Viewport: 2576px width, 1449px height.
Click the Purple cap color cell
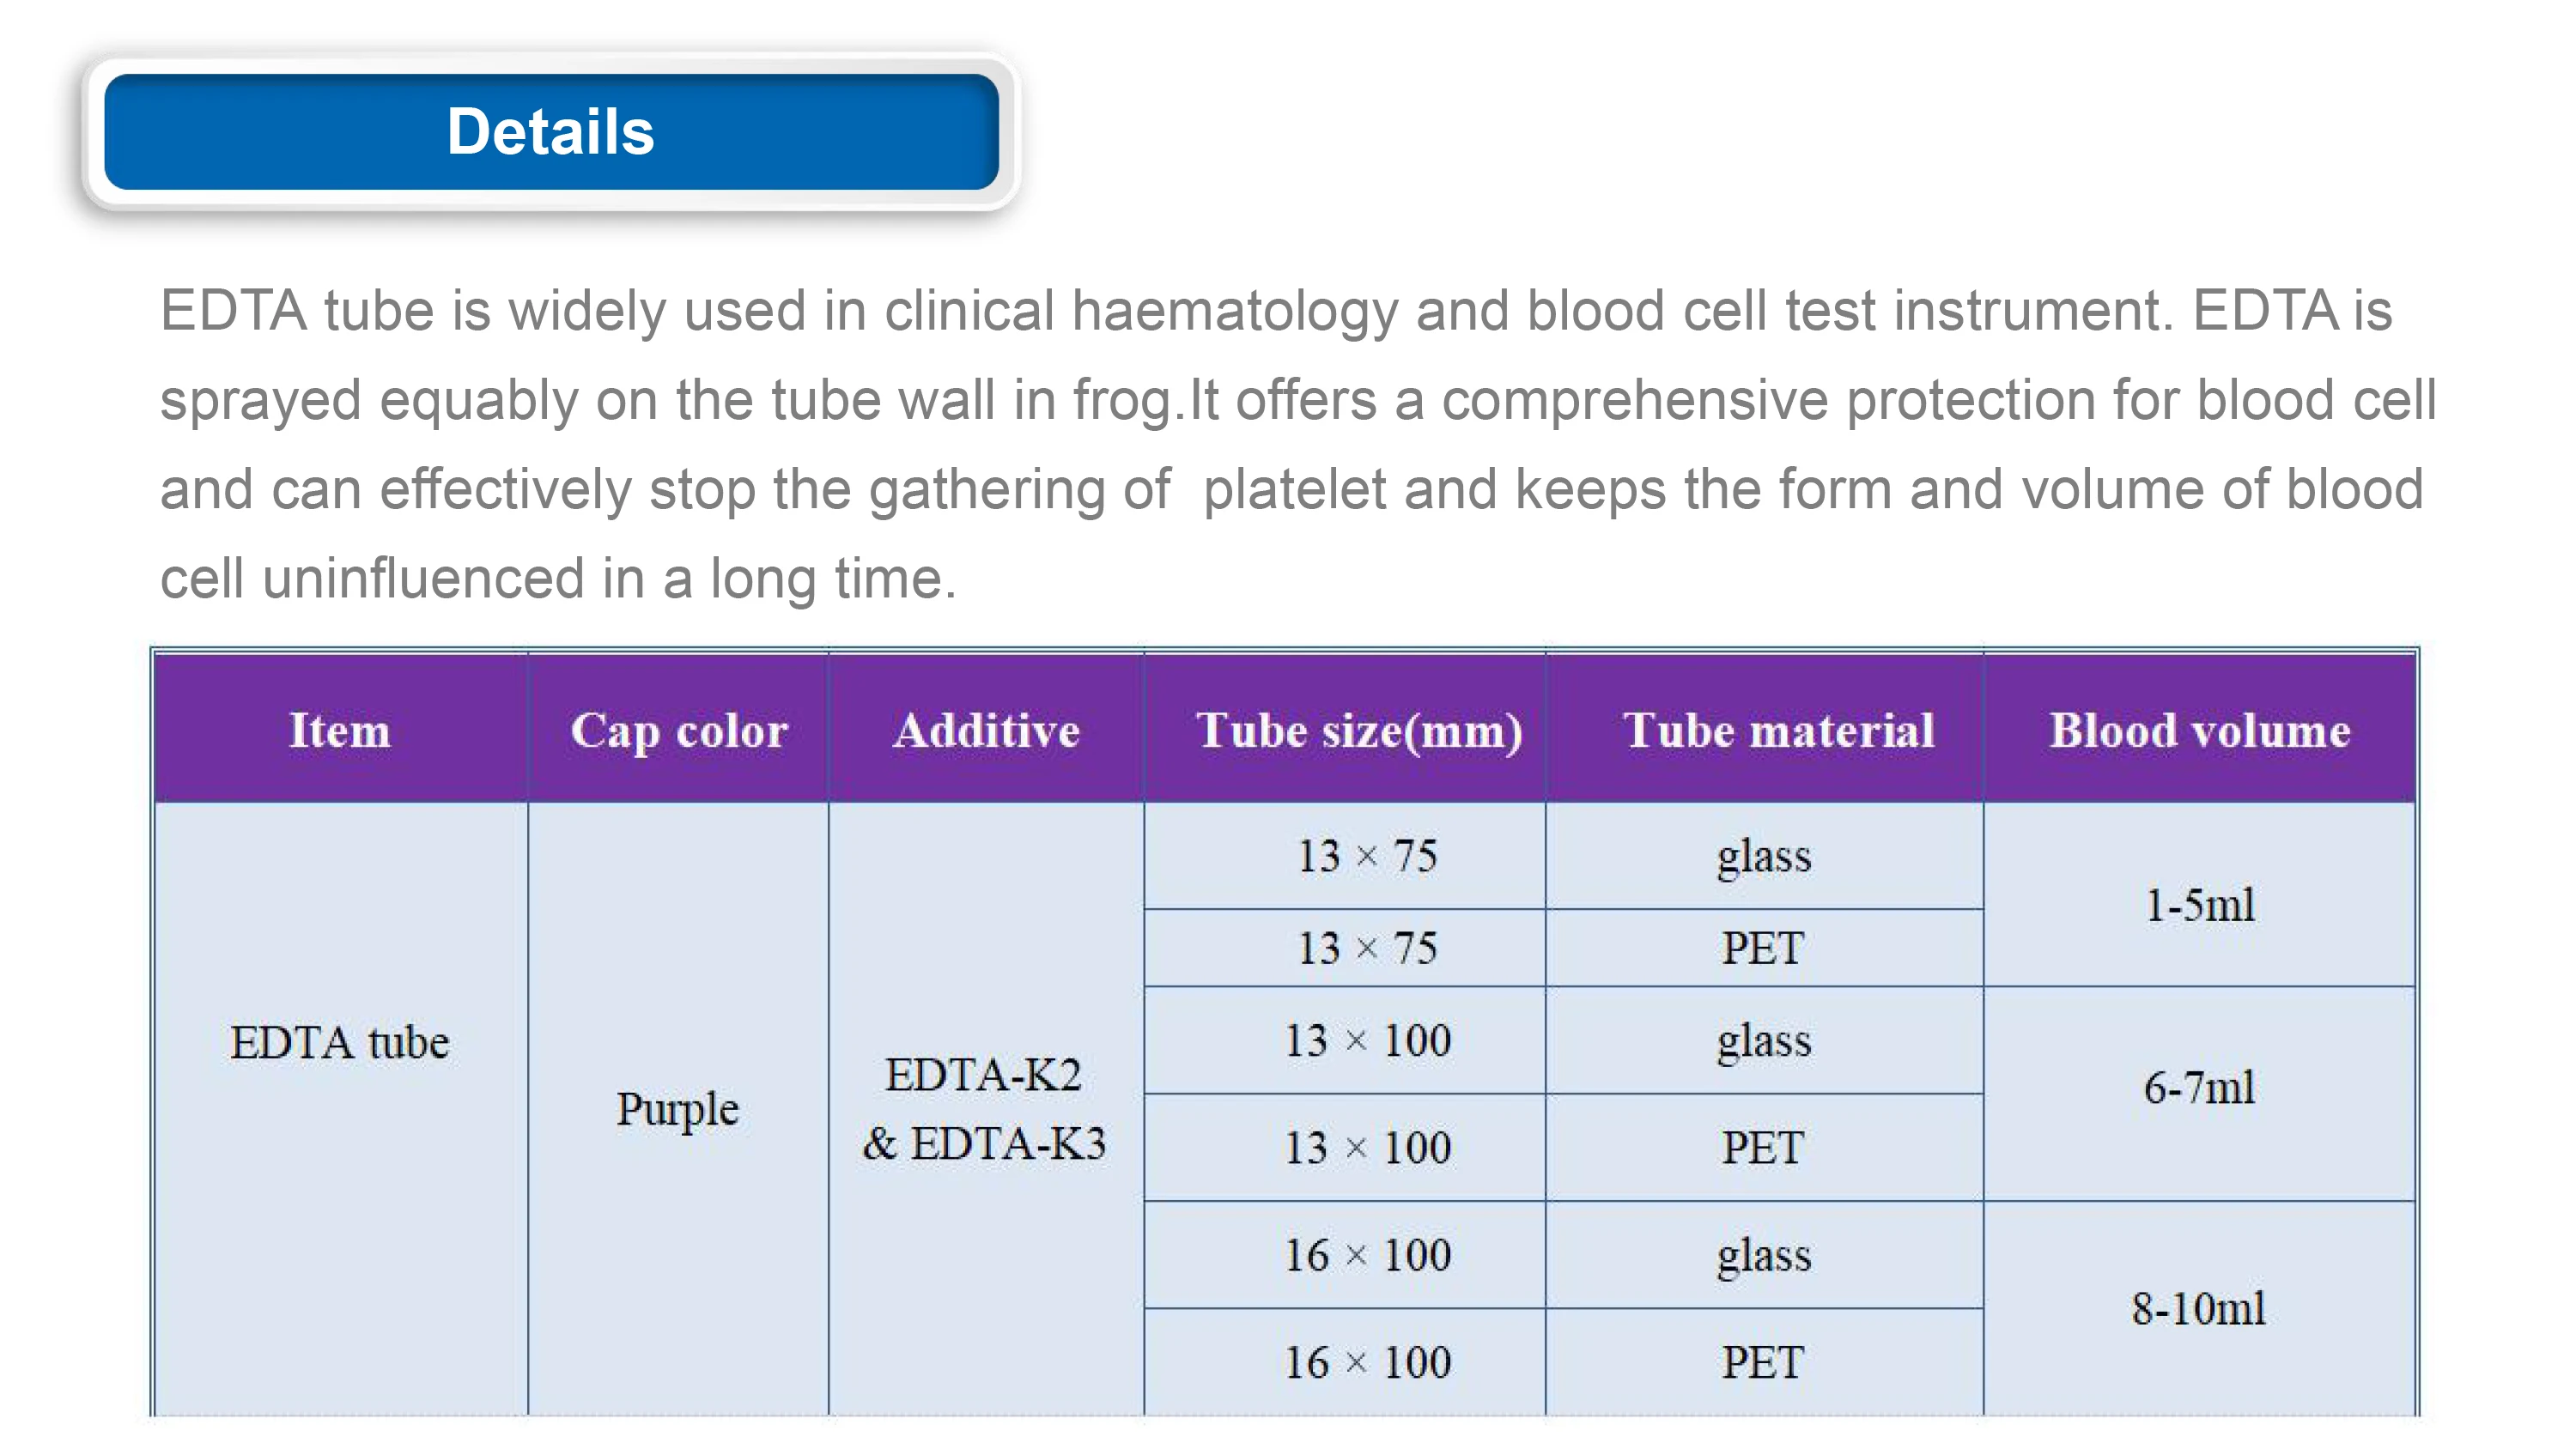point(677,1108)
